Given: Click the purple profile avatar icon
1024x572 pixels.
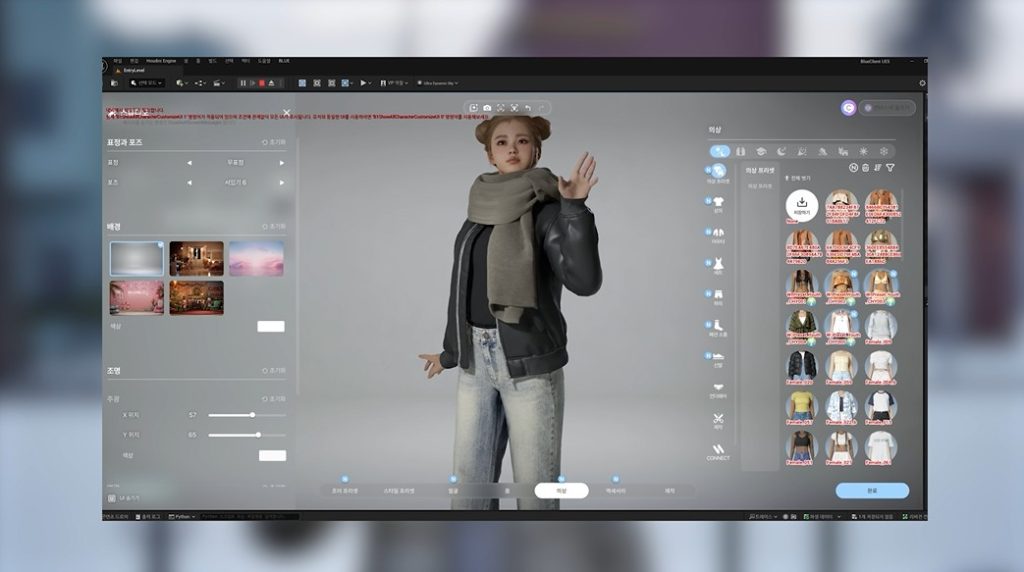Looking at the screenshot, I should pyautogui.click(x=848, y=108).
